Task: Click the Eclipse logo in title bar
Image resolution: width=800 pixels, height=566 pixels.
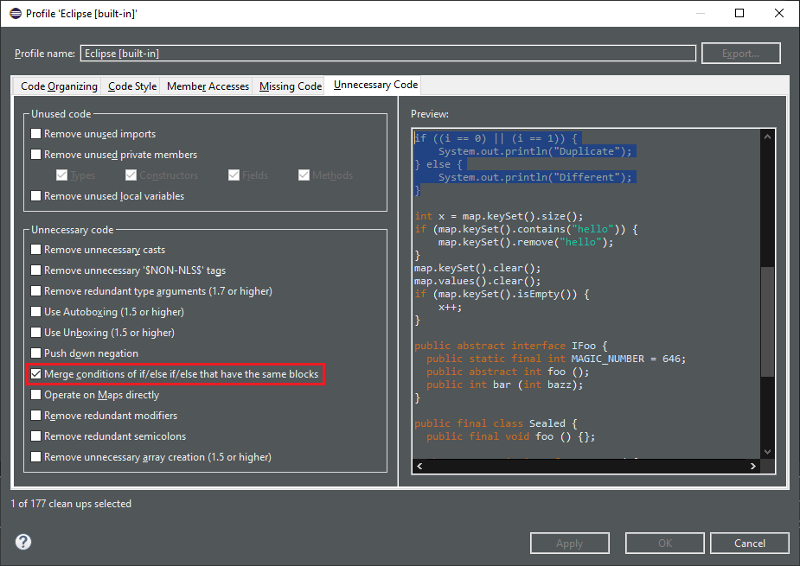Action: click(x=15, y=13)
